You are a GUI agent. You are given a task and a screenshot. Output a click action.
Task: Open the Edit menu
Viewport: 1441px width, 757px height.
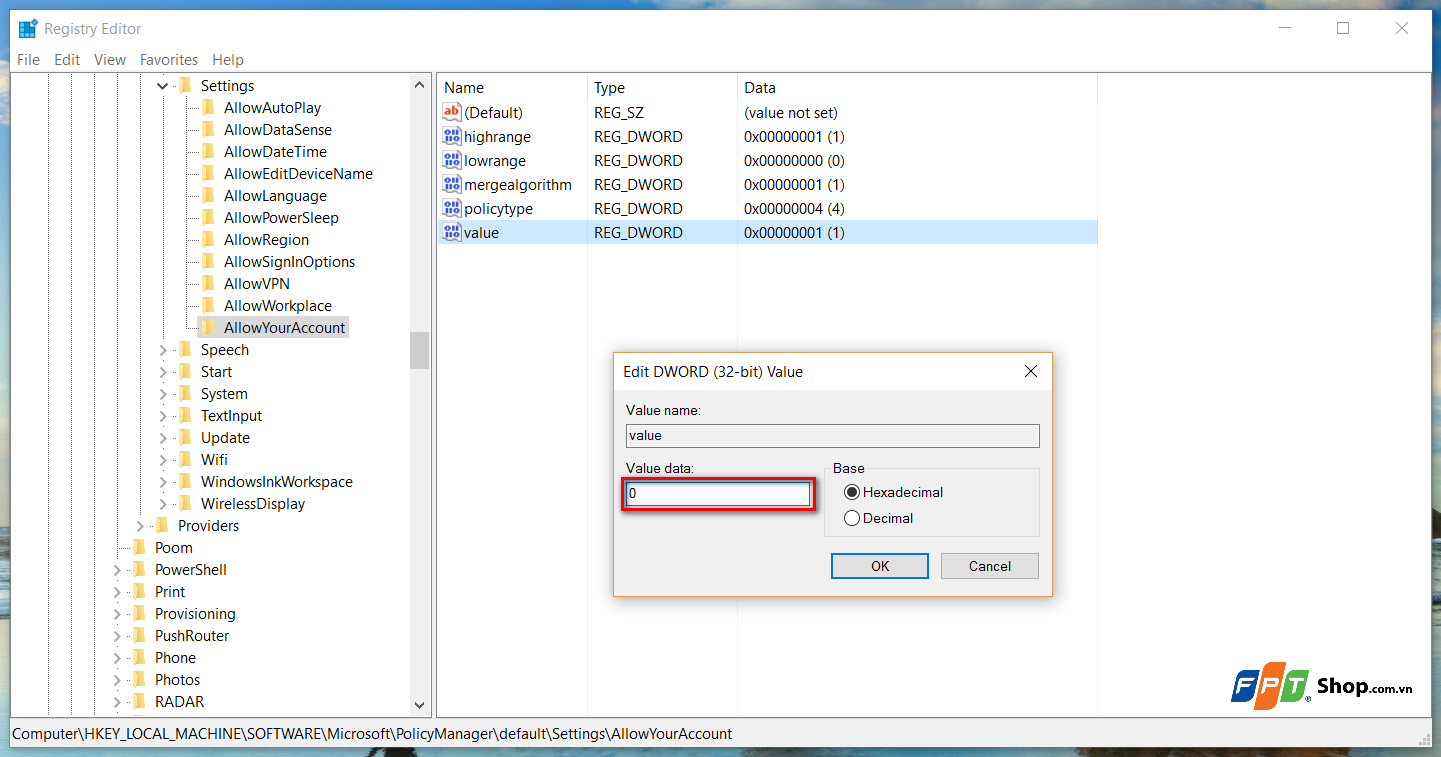pos(66,59)
